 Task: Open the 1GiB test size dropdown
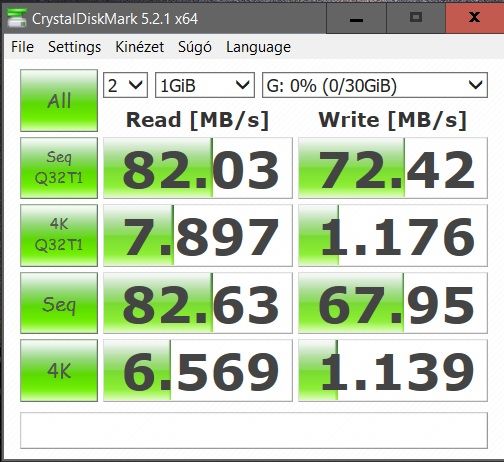[205, 85]
